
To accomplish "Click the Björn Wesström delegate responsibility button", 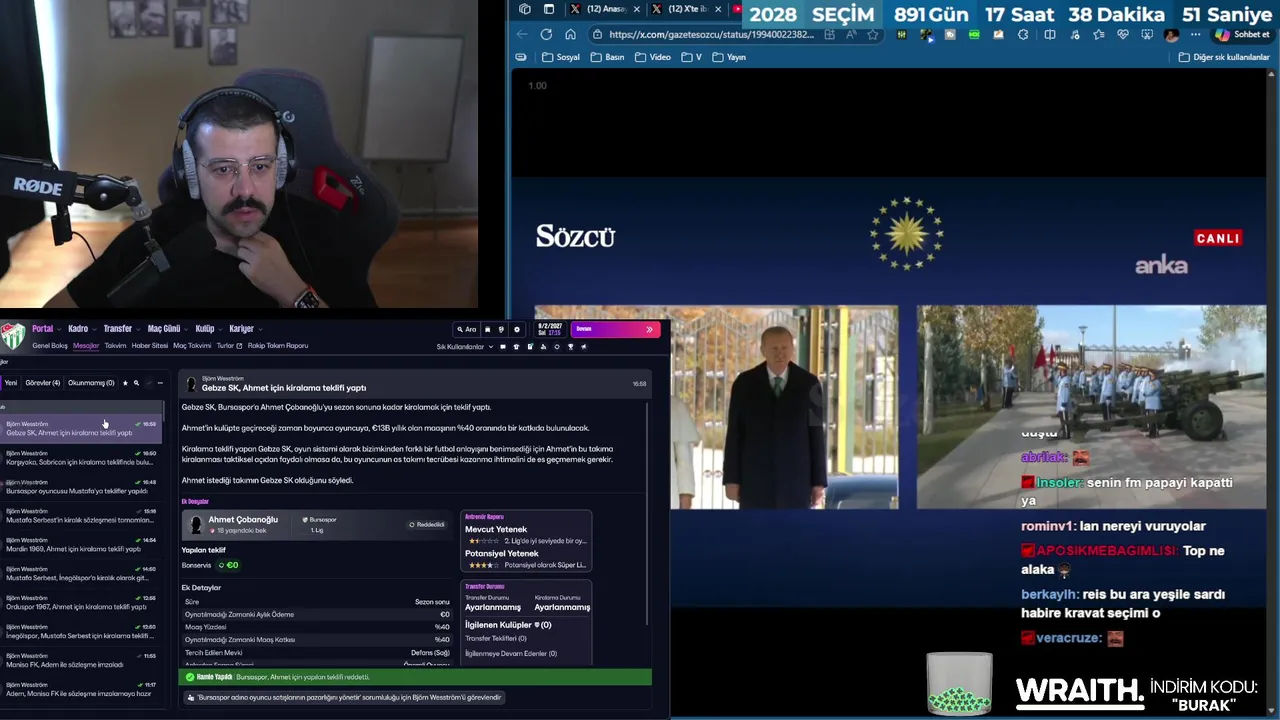I will pos(344,698).
